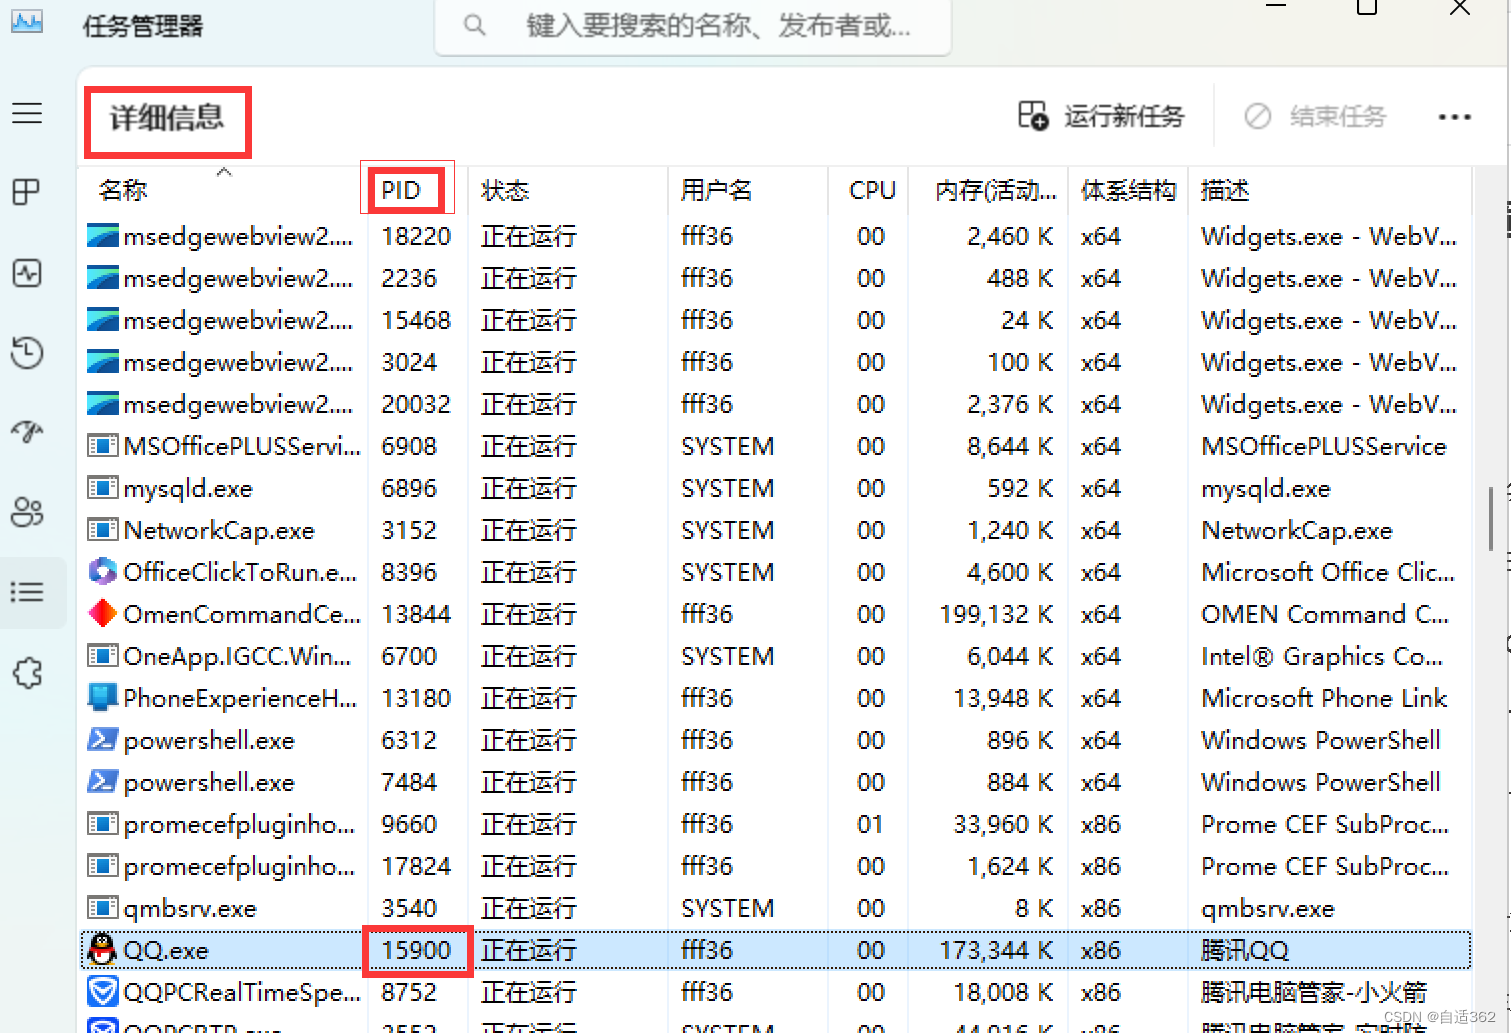
Task: Select the mysqld.exe process name
Action: 188,488
